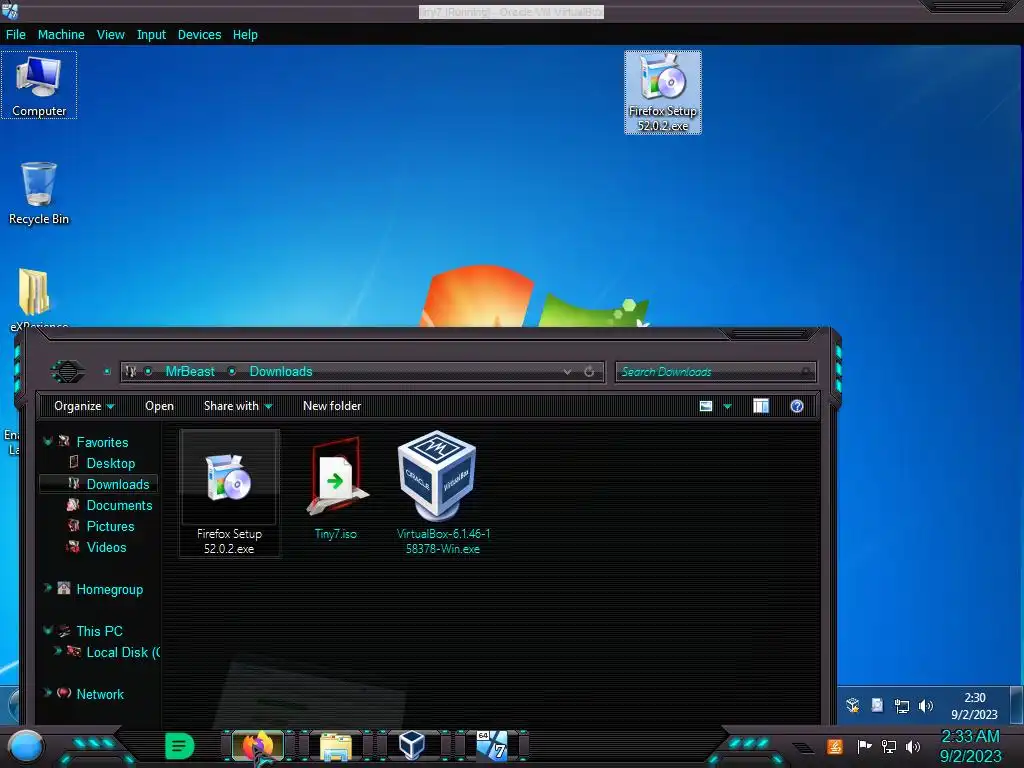The width and height of the screenshot is (1024, 768).
Task: Expand the Homegroup tree node
Action: click(48, 588)
